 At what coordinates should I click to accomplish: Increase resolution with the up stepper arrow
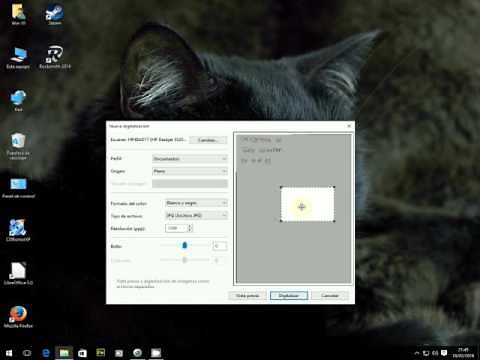click(x=190, y=226)
